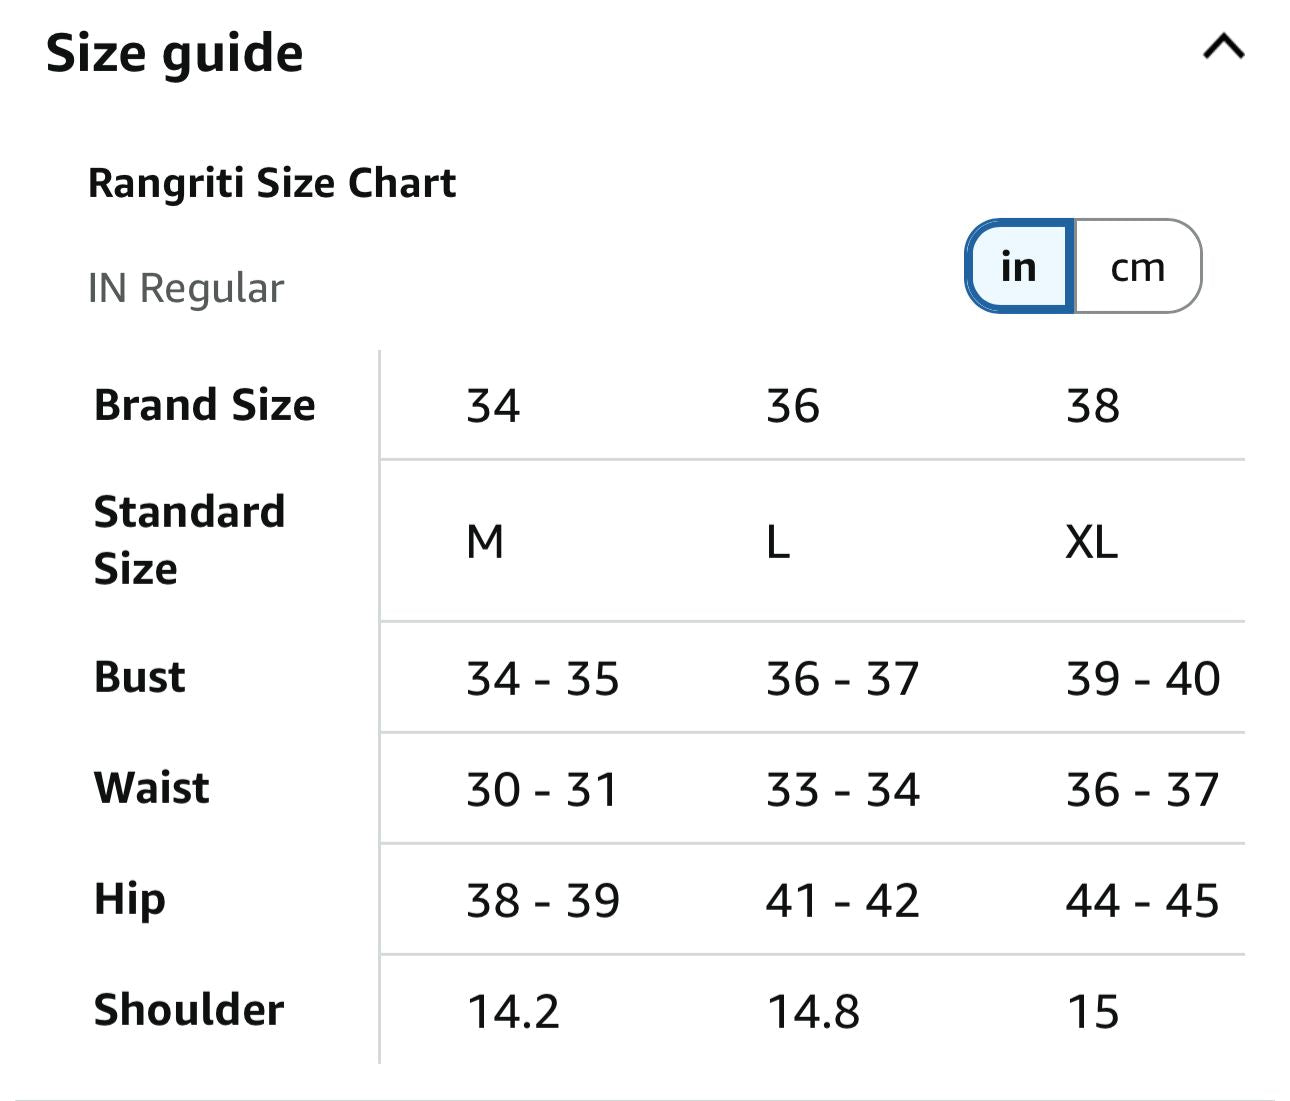Screen dimensions: 1290x1101
Task: Select the Waist row header
Action: [x=152, y=788]
